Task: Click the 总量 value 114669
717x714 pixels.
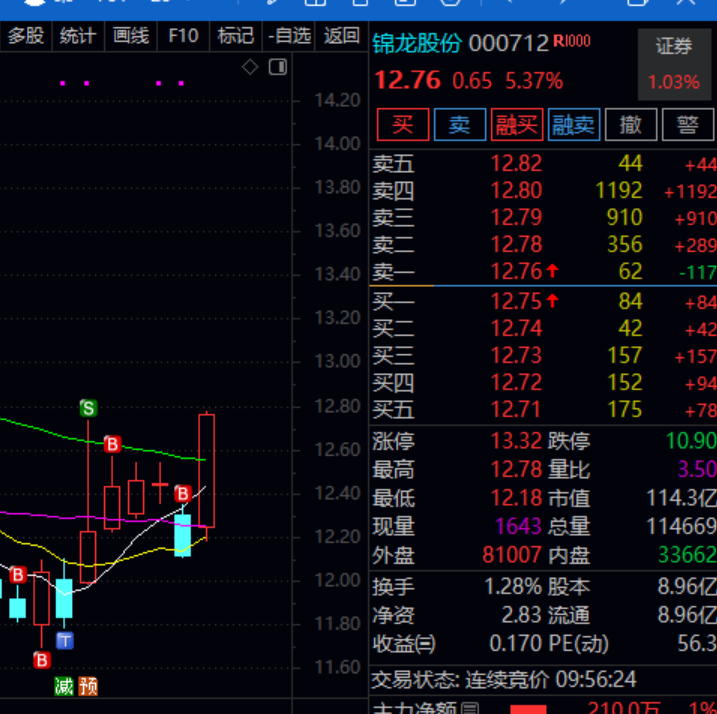Action: tap(681, 526)
